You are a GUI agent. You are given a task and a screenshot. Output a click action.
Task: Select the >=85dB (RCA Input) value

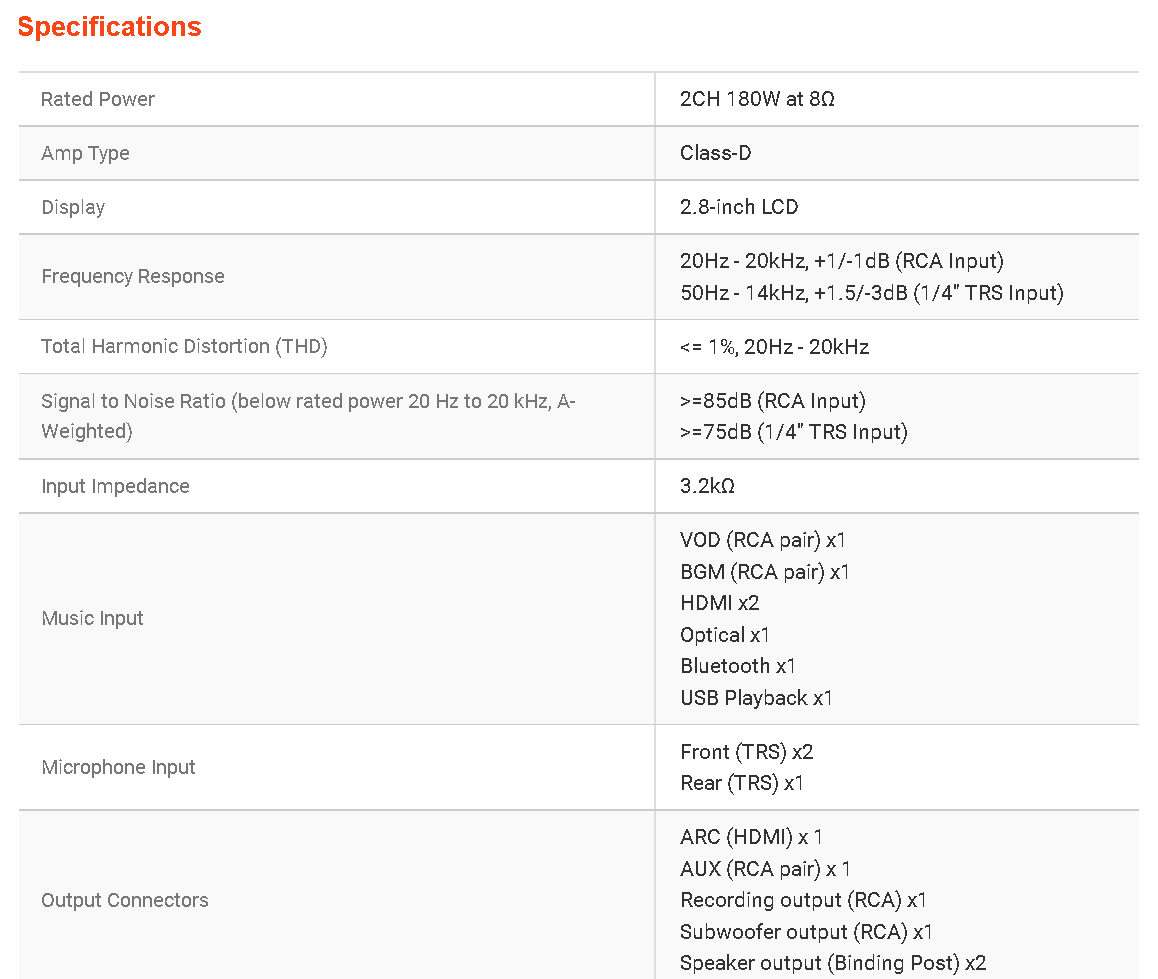coord(772,401)
